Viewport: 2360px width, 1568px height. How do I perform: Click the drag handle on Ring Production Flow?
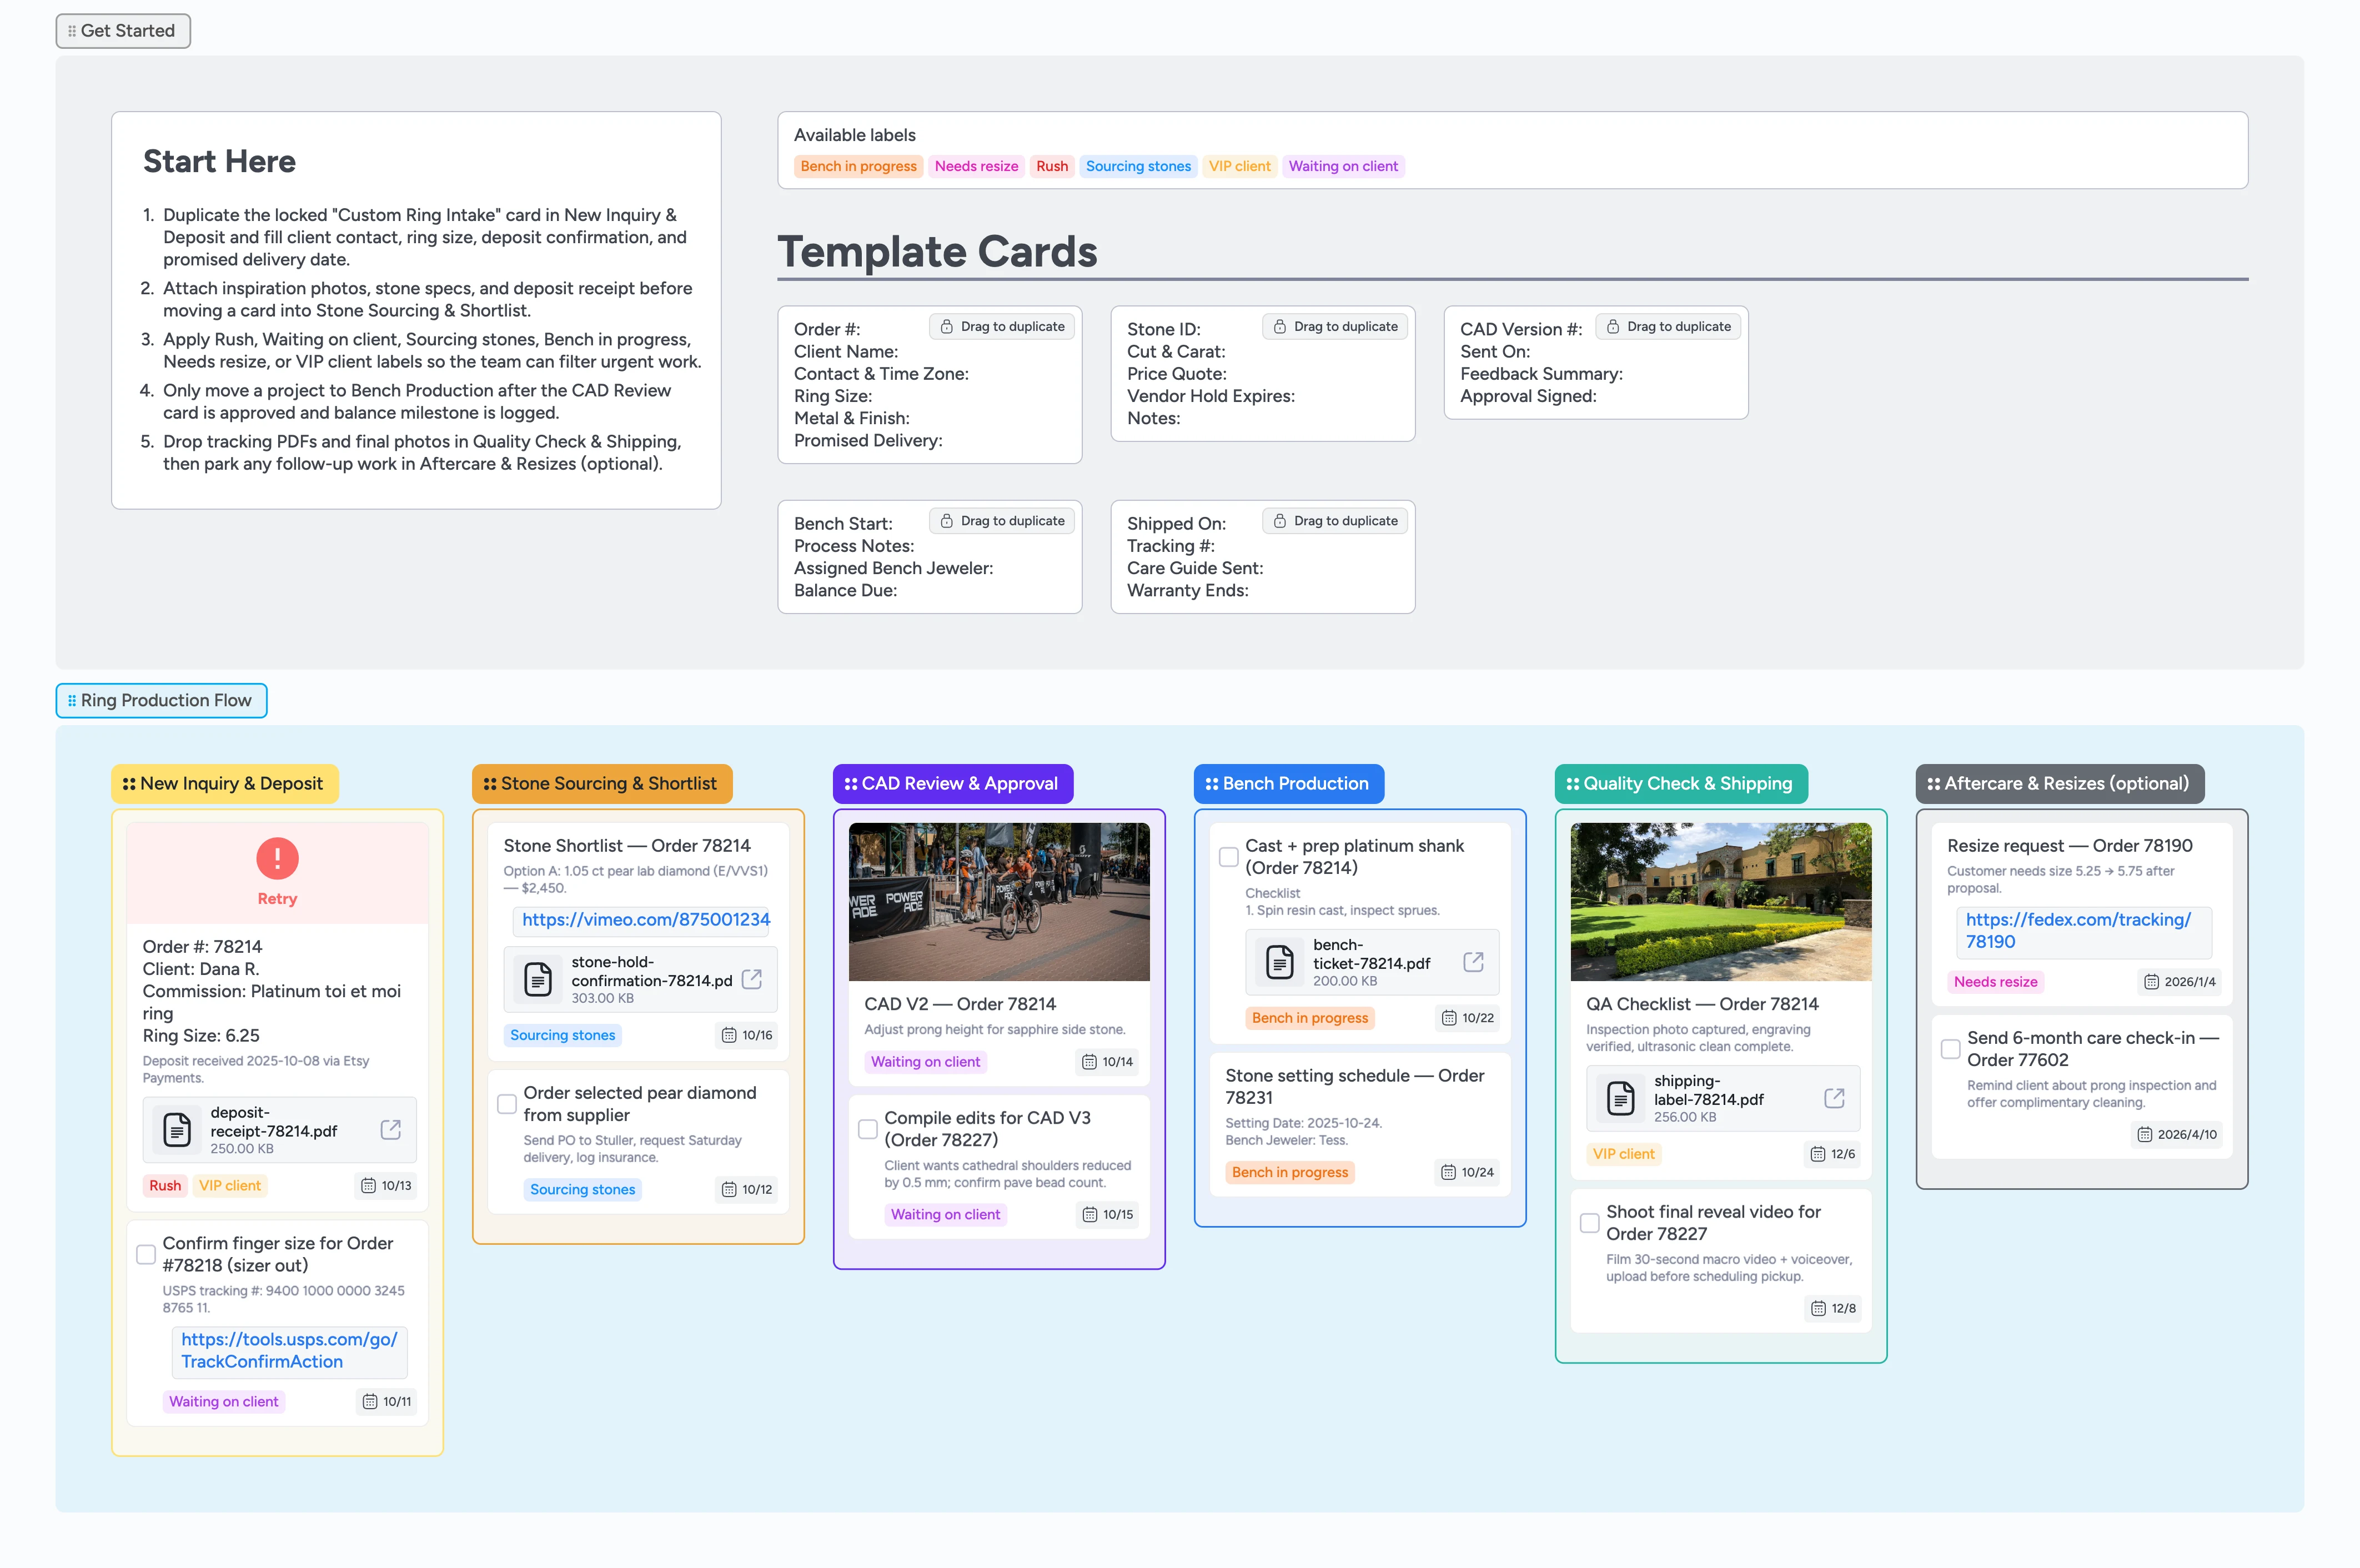tap(71, 700)
